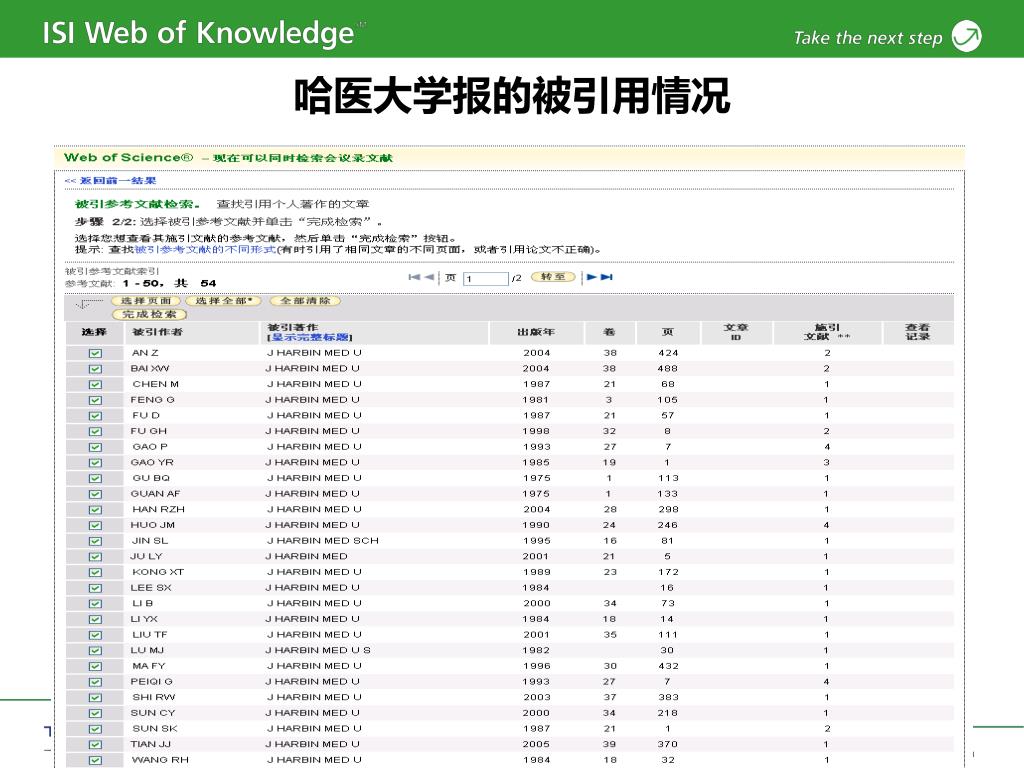This screenshot has width=1024, height=768.
Task: Uncheck the HAN RZH row checkbox
Action: (95, 510)
